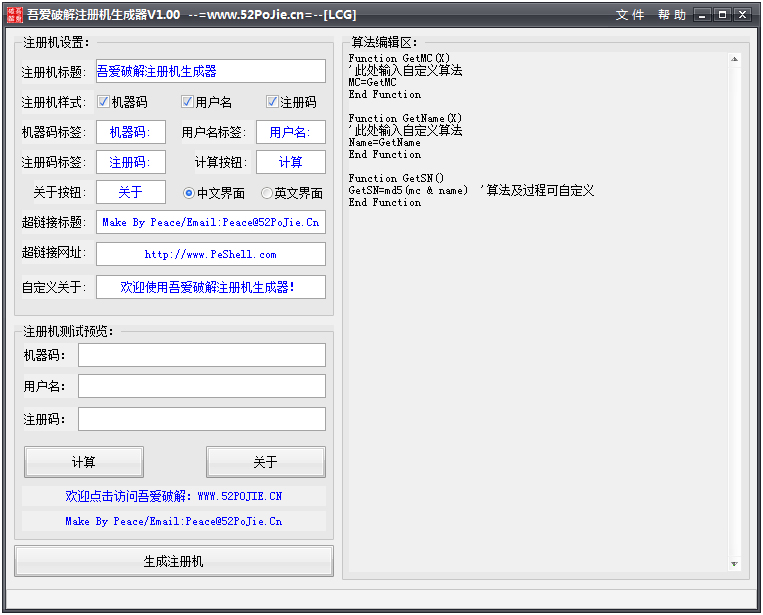The height and width of the screenshot is (615, 763).
Task: Click scroll-down arrow in algorithm editor
Action: (x=734, y=565)
